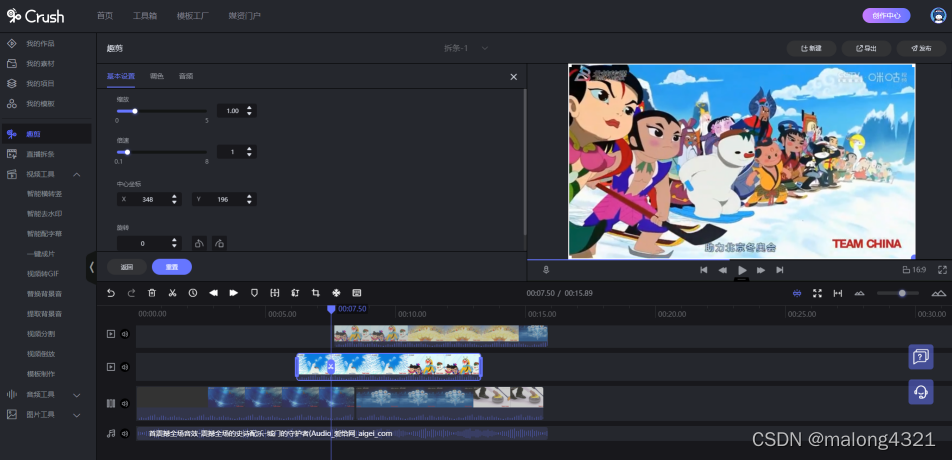The height and width of the screenshot is (460, 952).
Task: Click the 返回 button
Action: tap(127, 267)
